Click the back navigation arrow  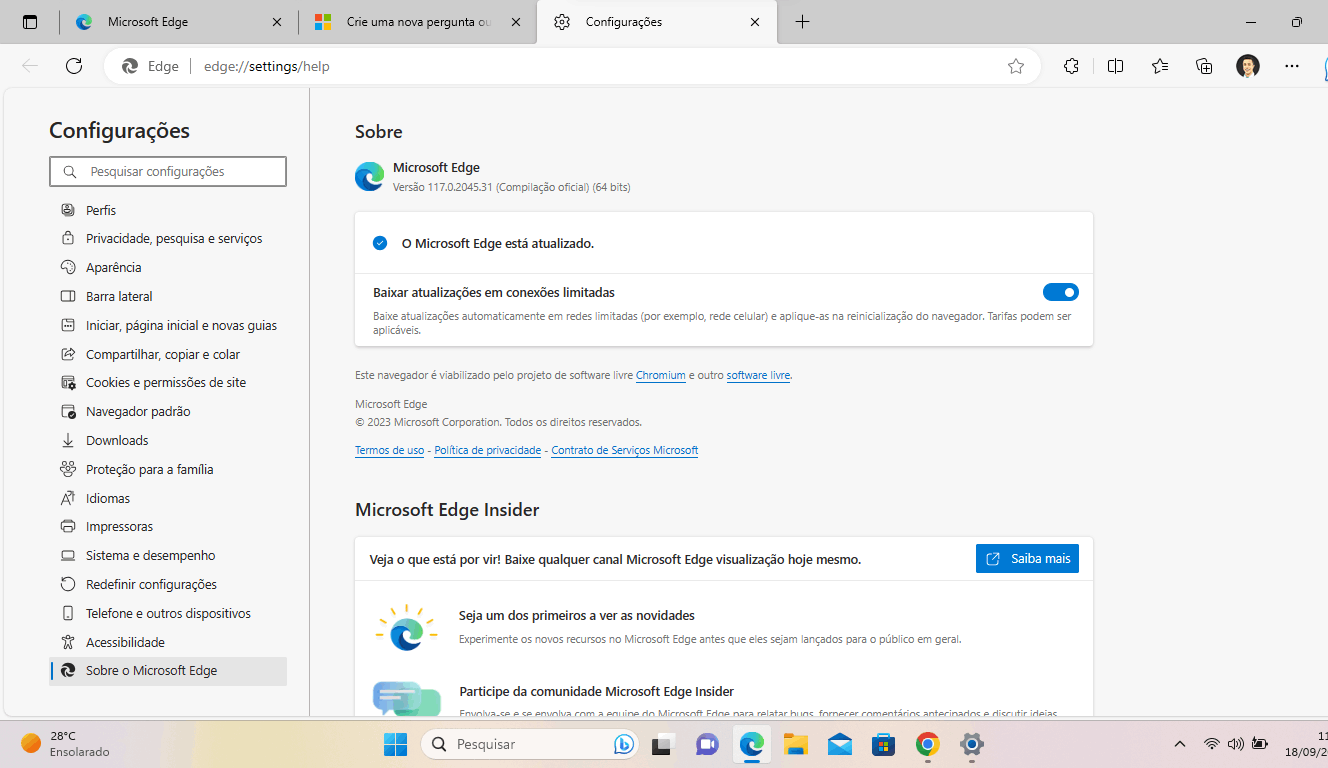pos(30,66)
